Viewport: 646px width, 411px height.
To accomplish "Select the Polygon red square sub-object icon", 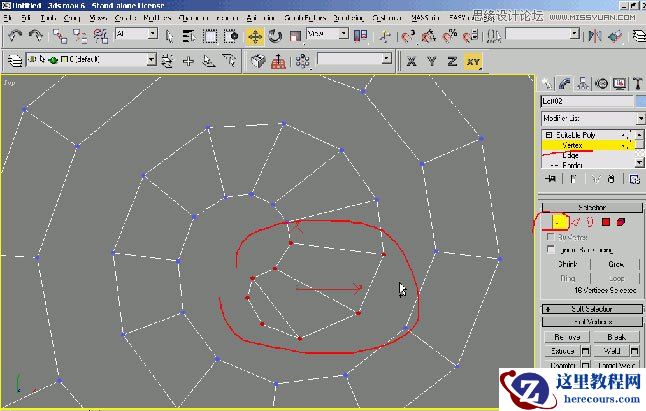I will 606,222.
